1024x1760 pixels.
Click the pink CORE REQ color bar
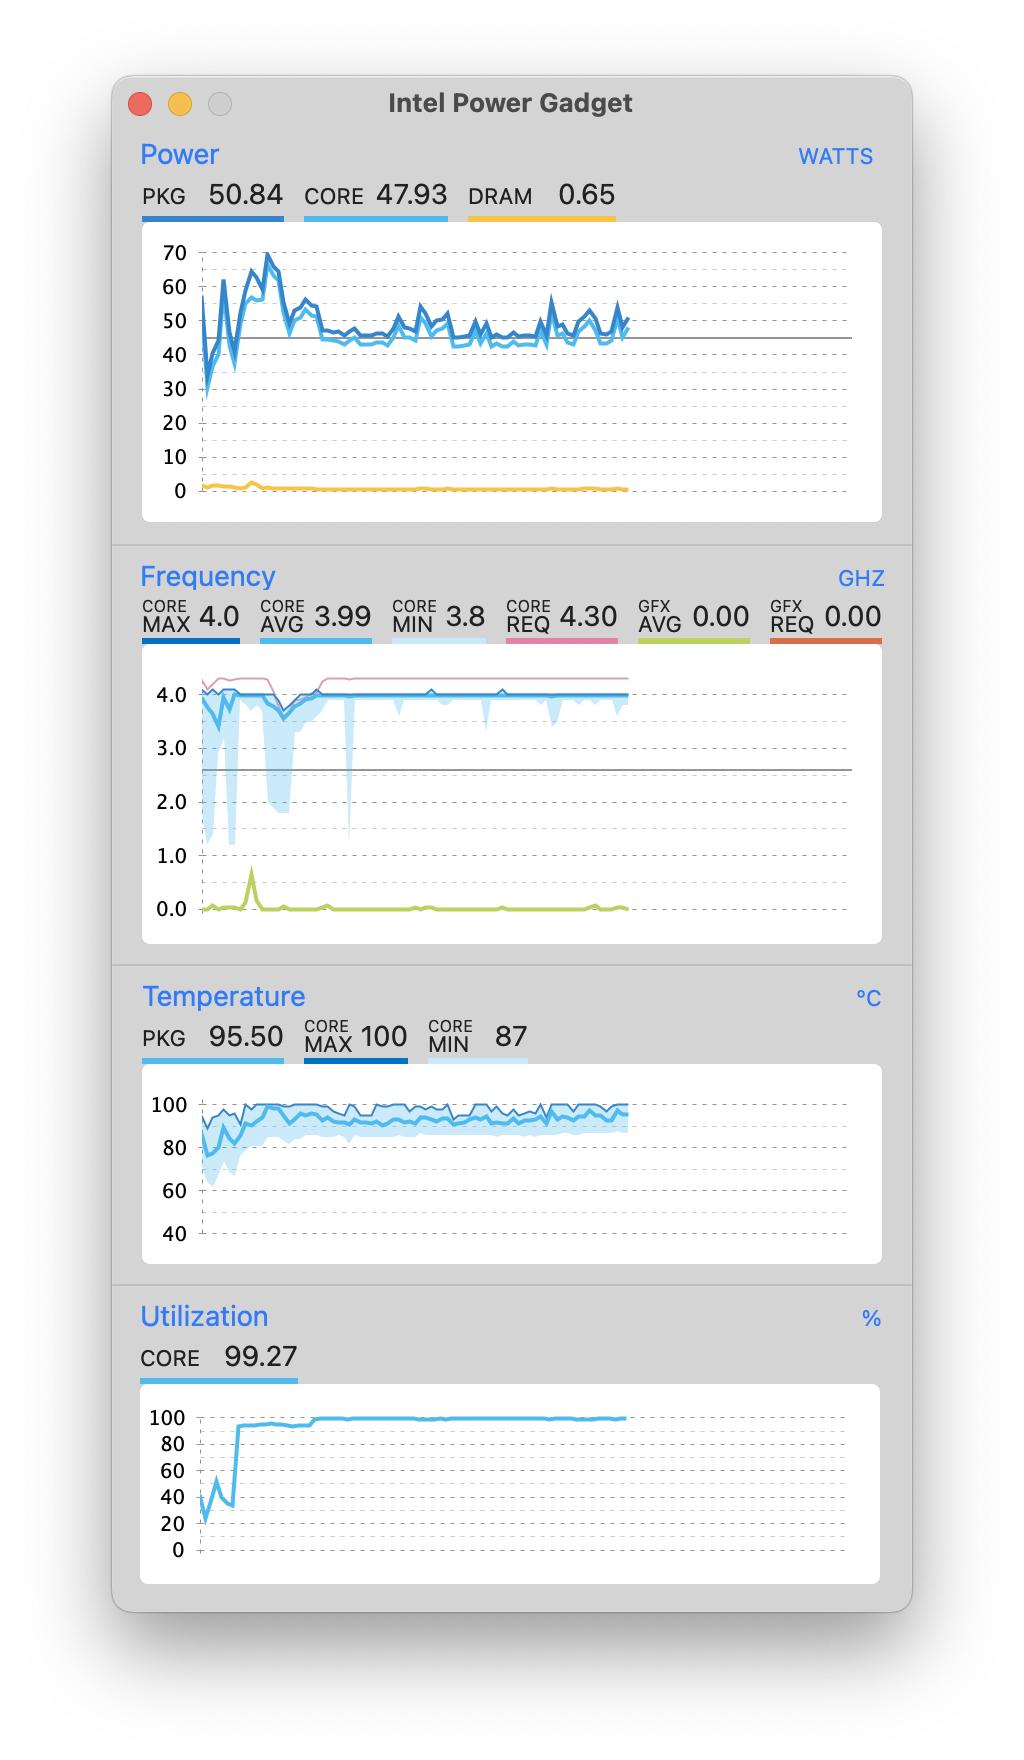pos(561,640)
